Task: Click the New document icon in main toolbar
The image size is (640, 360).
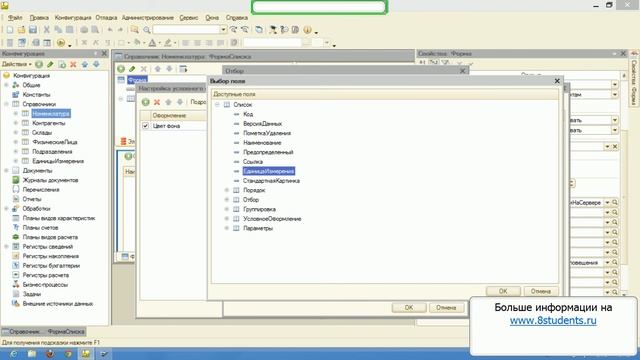Action: click(x=10, y=30)
